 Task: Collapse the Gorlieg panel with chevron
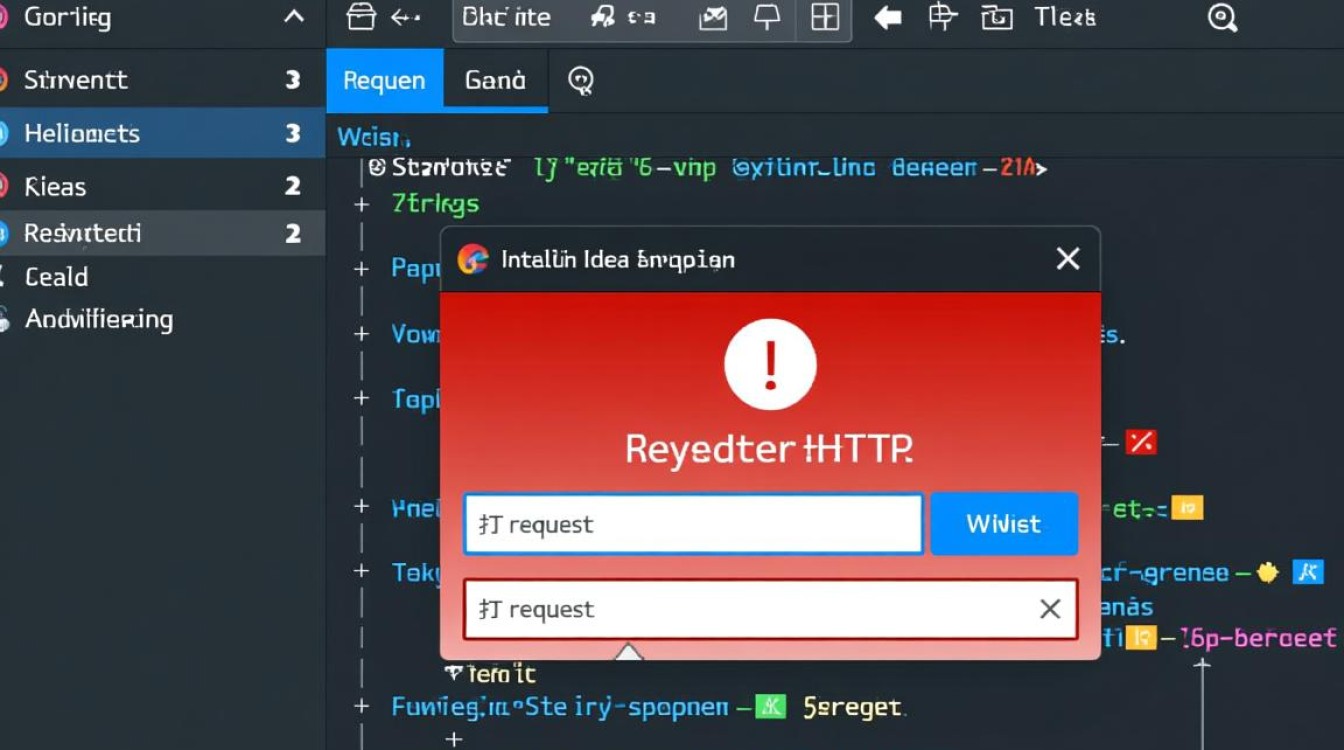coord(294,18)
